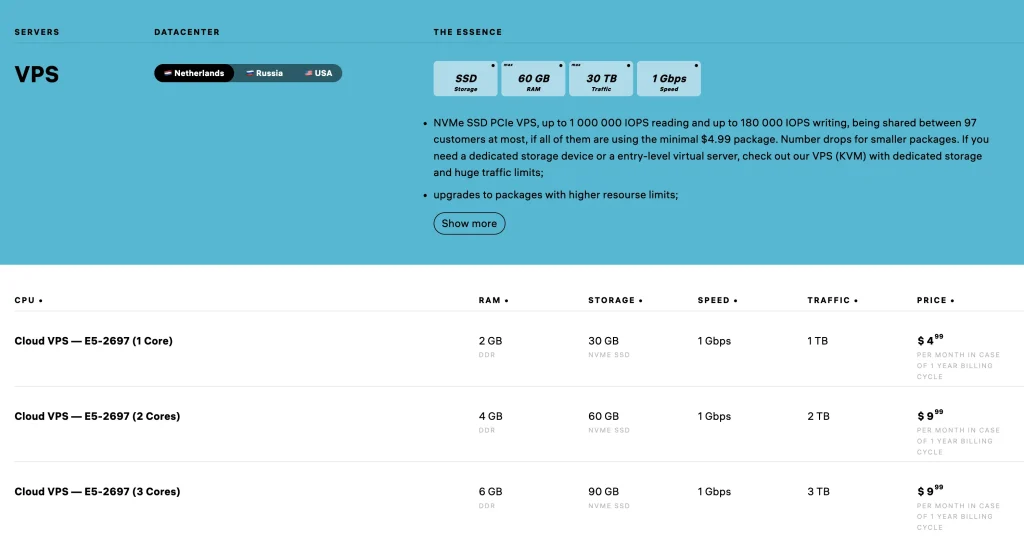Click the 60 GB storage value in table
Screen dimensions: 1024x537
pyautogui.click(x=603, y=416)
